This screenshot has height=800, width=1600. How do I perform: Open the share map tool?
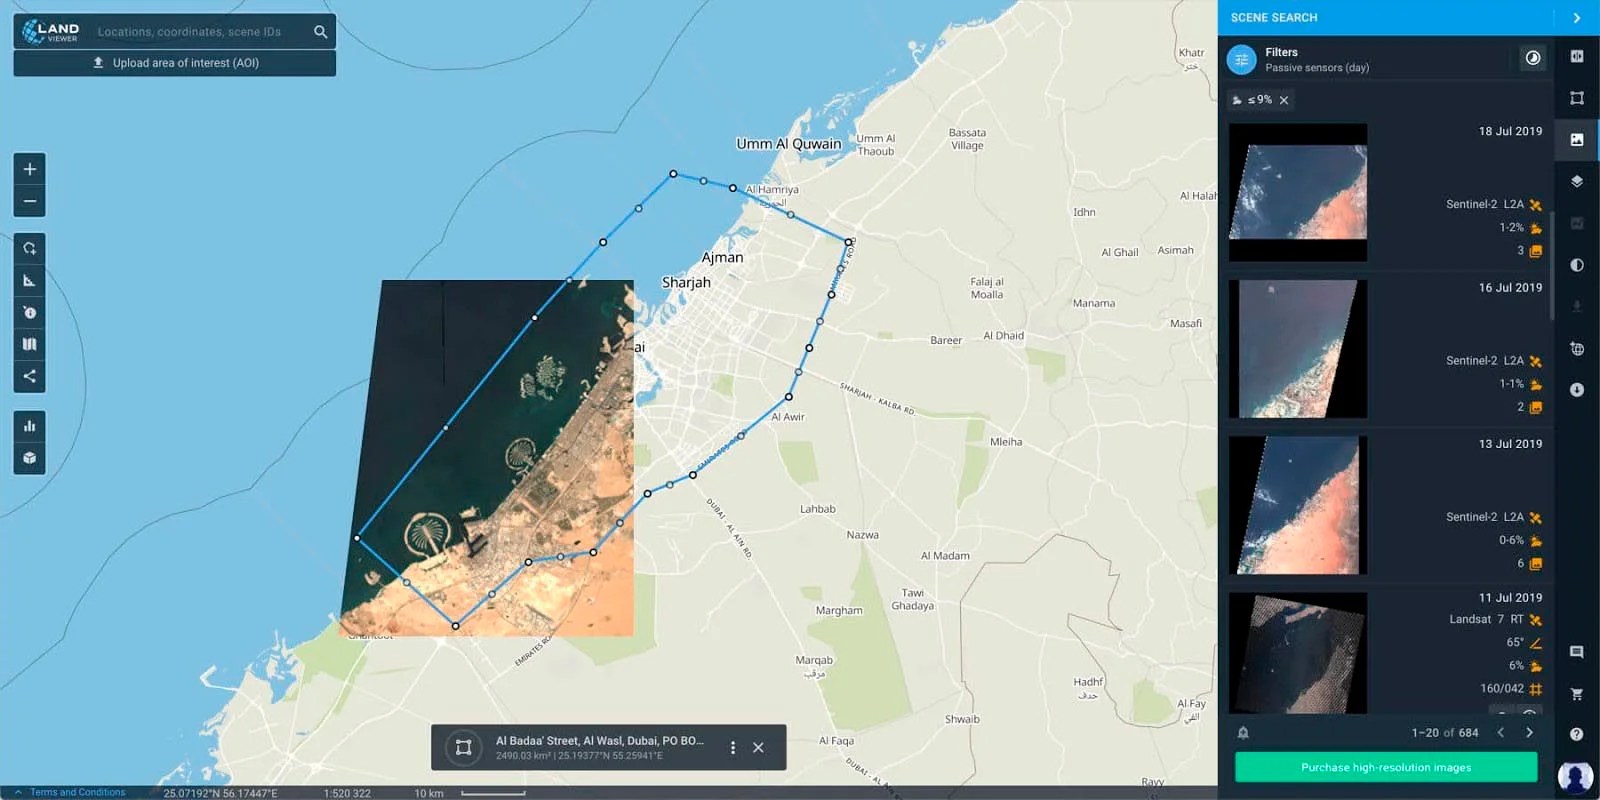pos(30,376)
